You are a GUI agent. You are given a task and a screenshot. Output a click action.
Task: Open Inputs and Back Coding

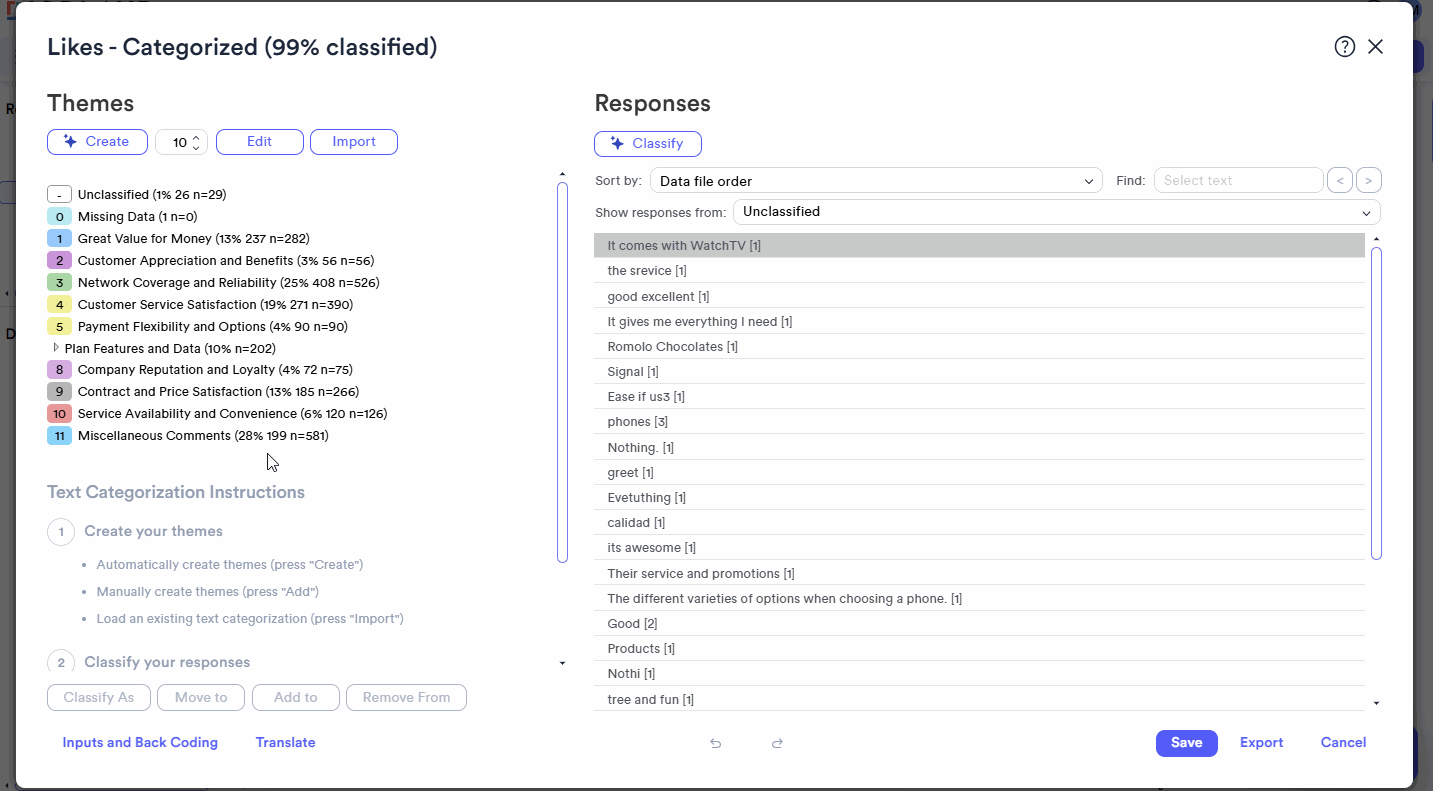(140, 743)
